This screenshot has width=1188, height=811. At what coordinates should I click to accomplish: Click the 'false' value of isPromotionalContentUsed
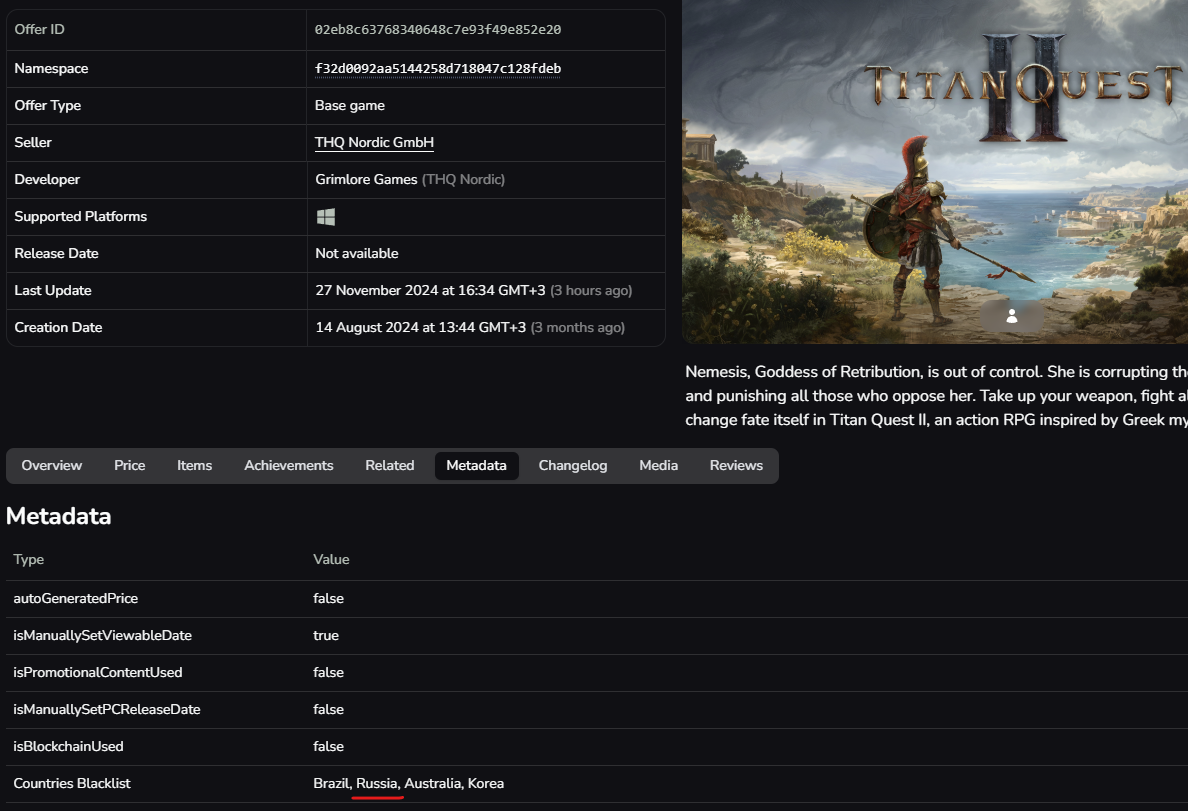tap(328, 673)
